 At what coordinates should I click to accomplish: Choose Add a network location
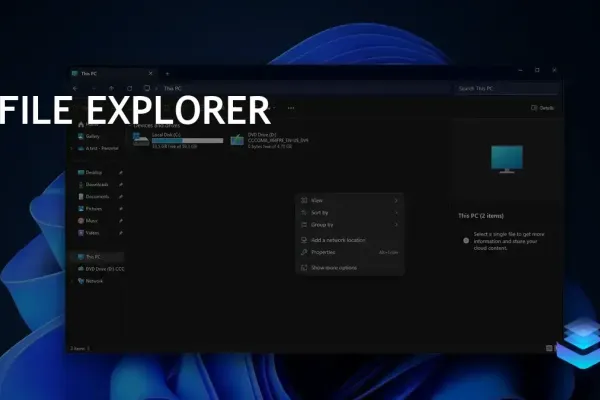pos(350,240)
